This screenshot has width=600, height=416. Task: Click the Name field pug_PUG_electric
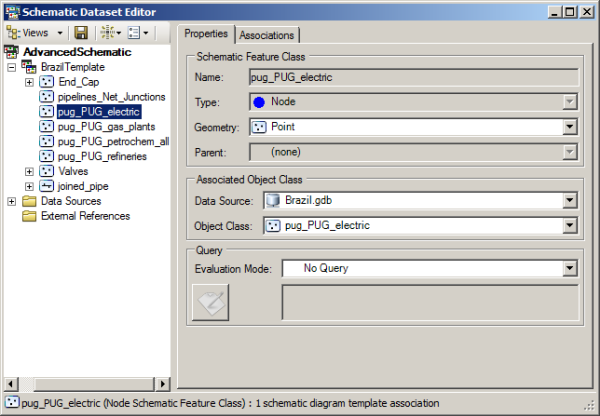click(413, 77)
